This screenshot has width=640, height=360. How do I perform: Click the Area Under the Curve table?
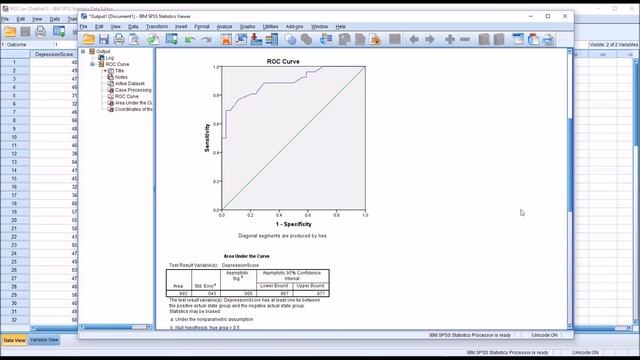click(x=247, y=282)
